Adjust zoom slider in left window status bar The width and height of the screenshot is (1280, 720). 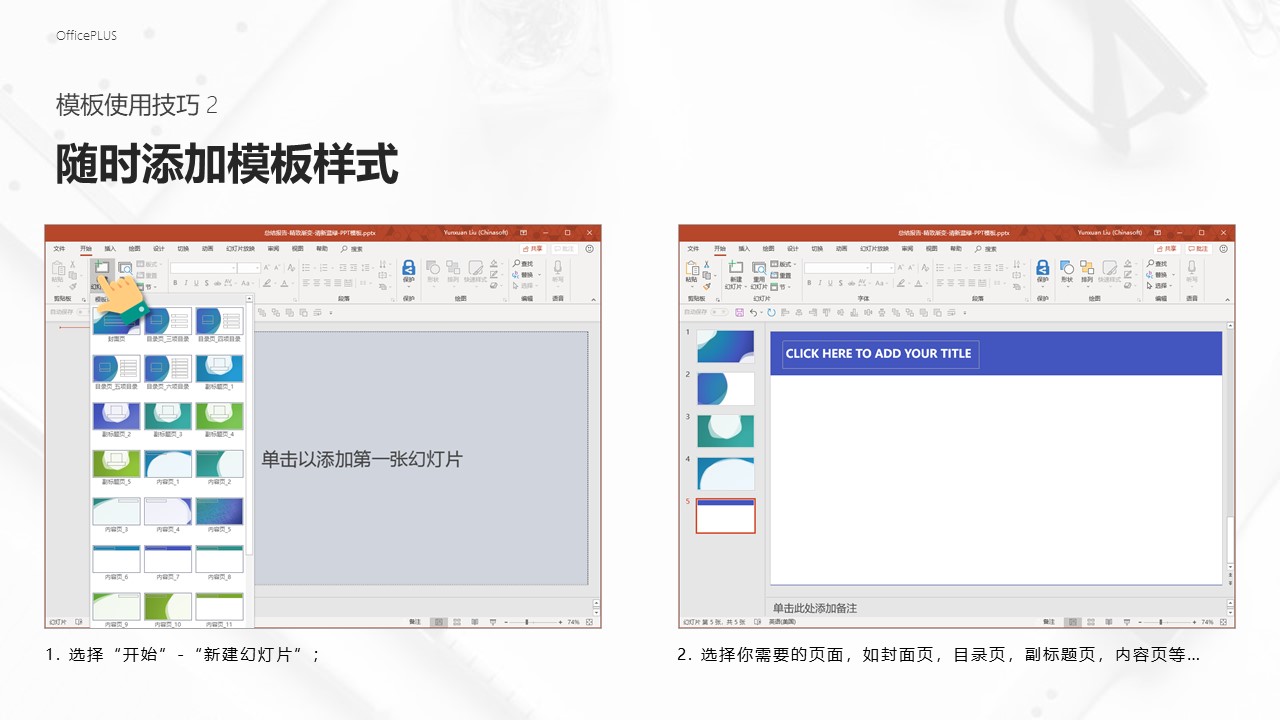[x=533, y=622]
